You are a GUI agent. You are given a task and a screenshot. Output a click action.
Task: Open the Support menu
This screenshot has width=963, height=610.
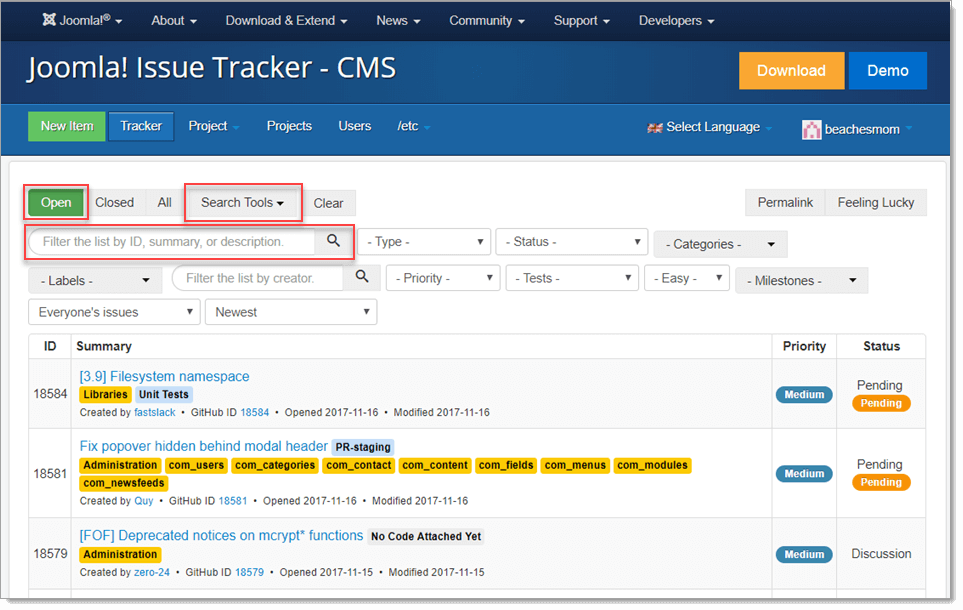(581, 21)
